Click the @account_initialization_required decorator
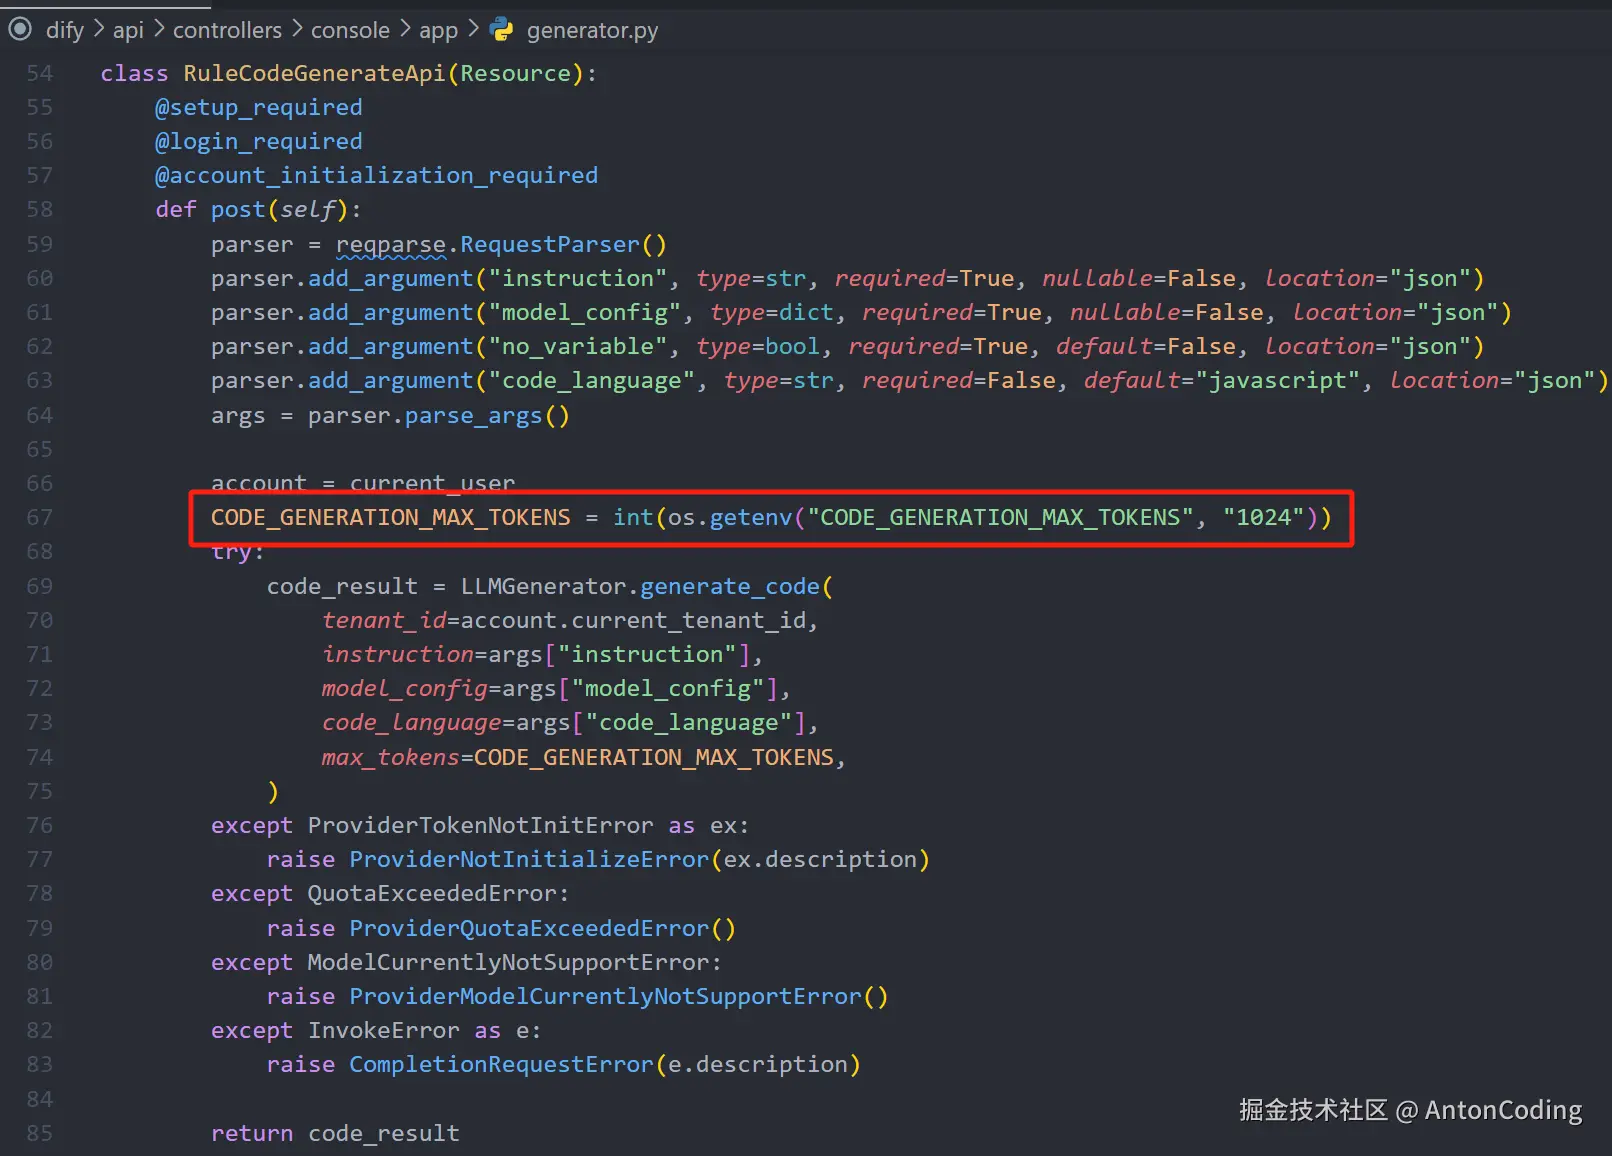This screenshot has height=1156, width=1612. (x=376, y=175)
